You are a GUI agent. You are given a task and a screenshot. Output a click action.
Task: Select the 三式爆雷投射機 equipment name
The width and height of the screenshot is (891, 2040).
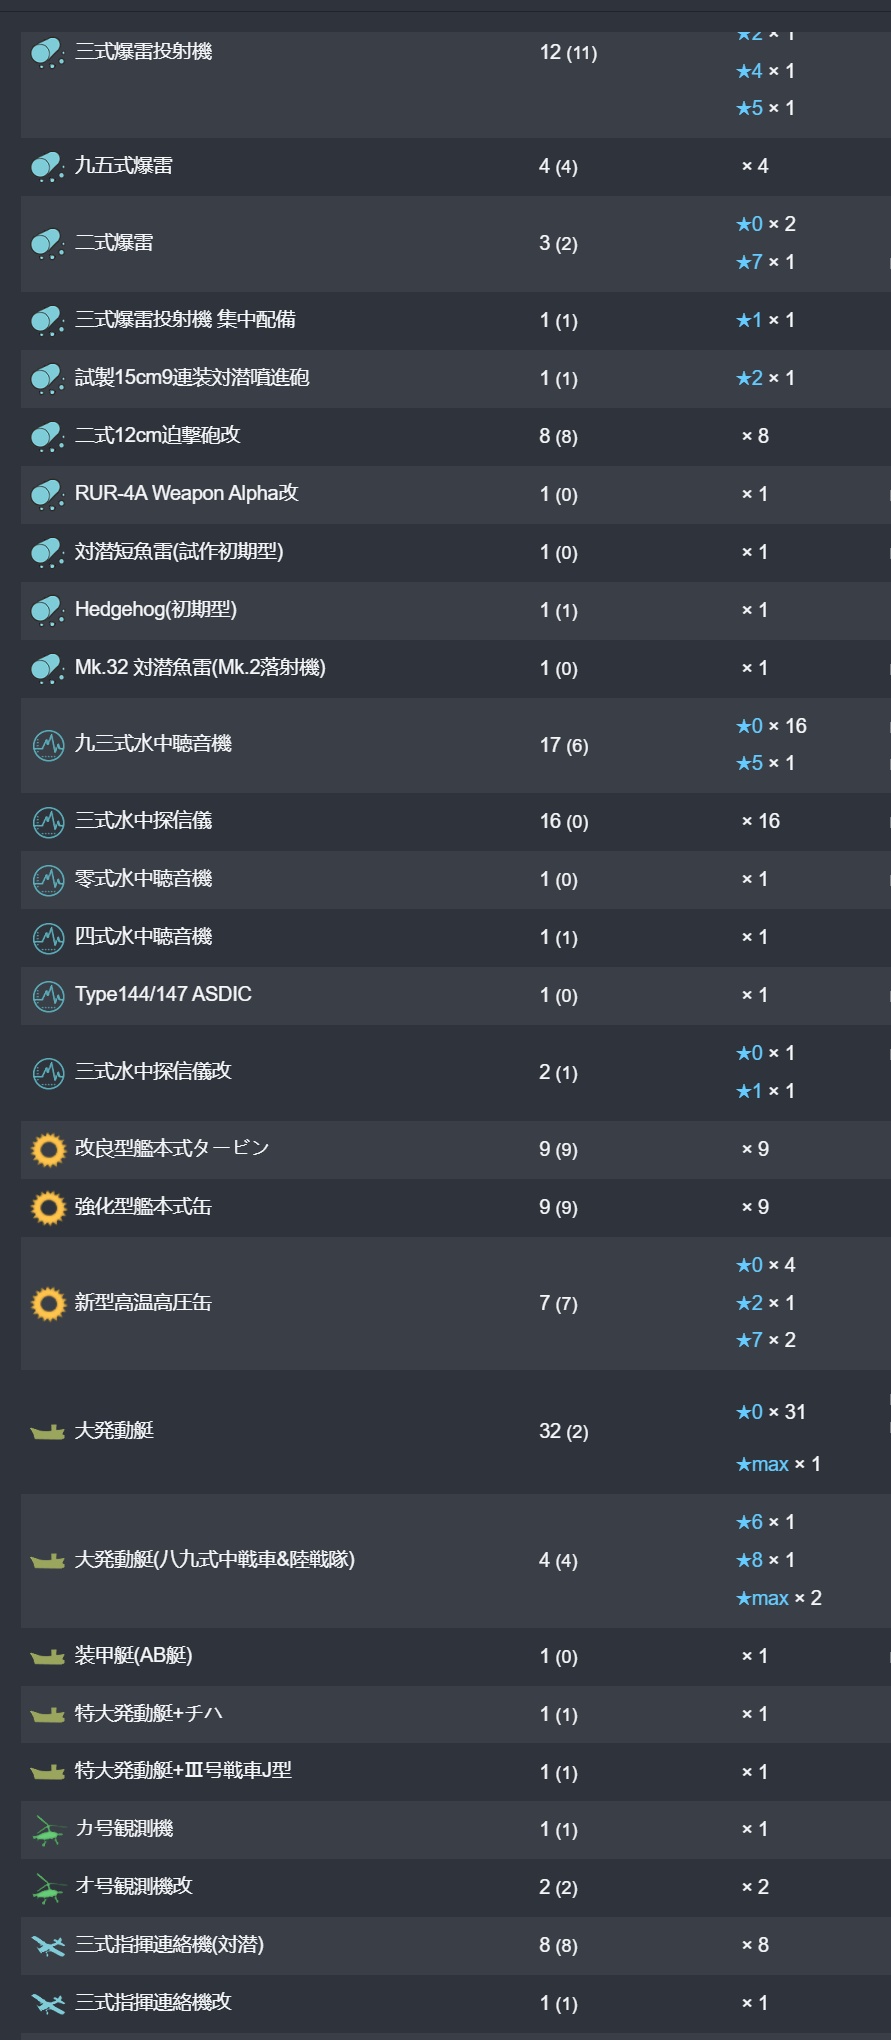point(143,51)
